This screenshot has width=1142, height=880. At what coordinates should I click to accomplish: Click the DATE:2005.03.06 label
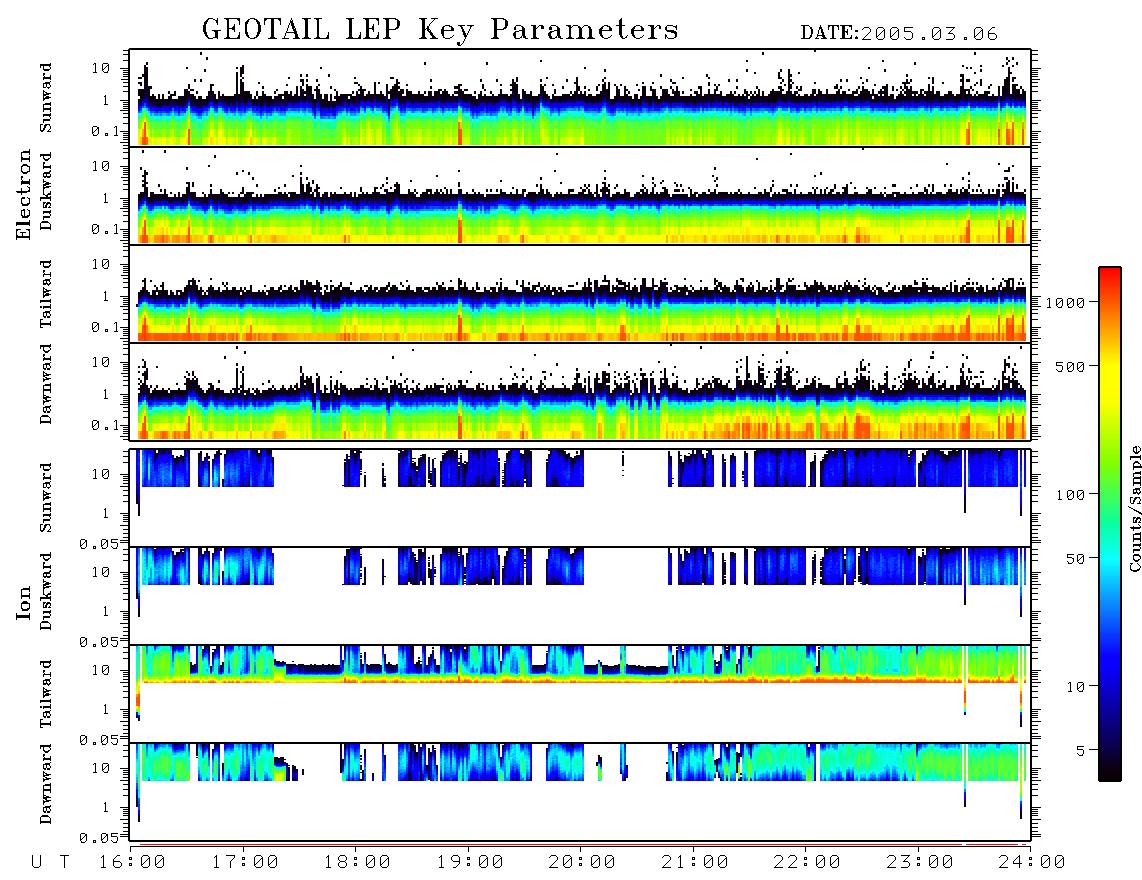(x=899, y=34)
